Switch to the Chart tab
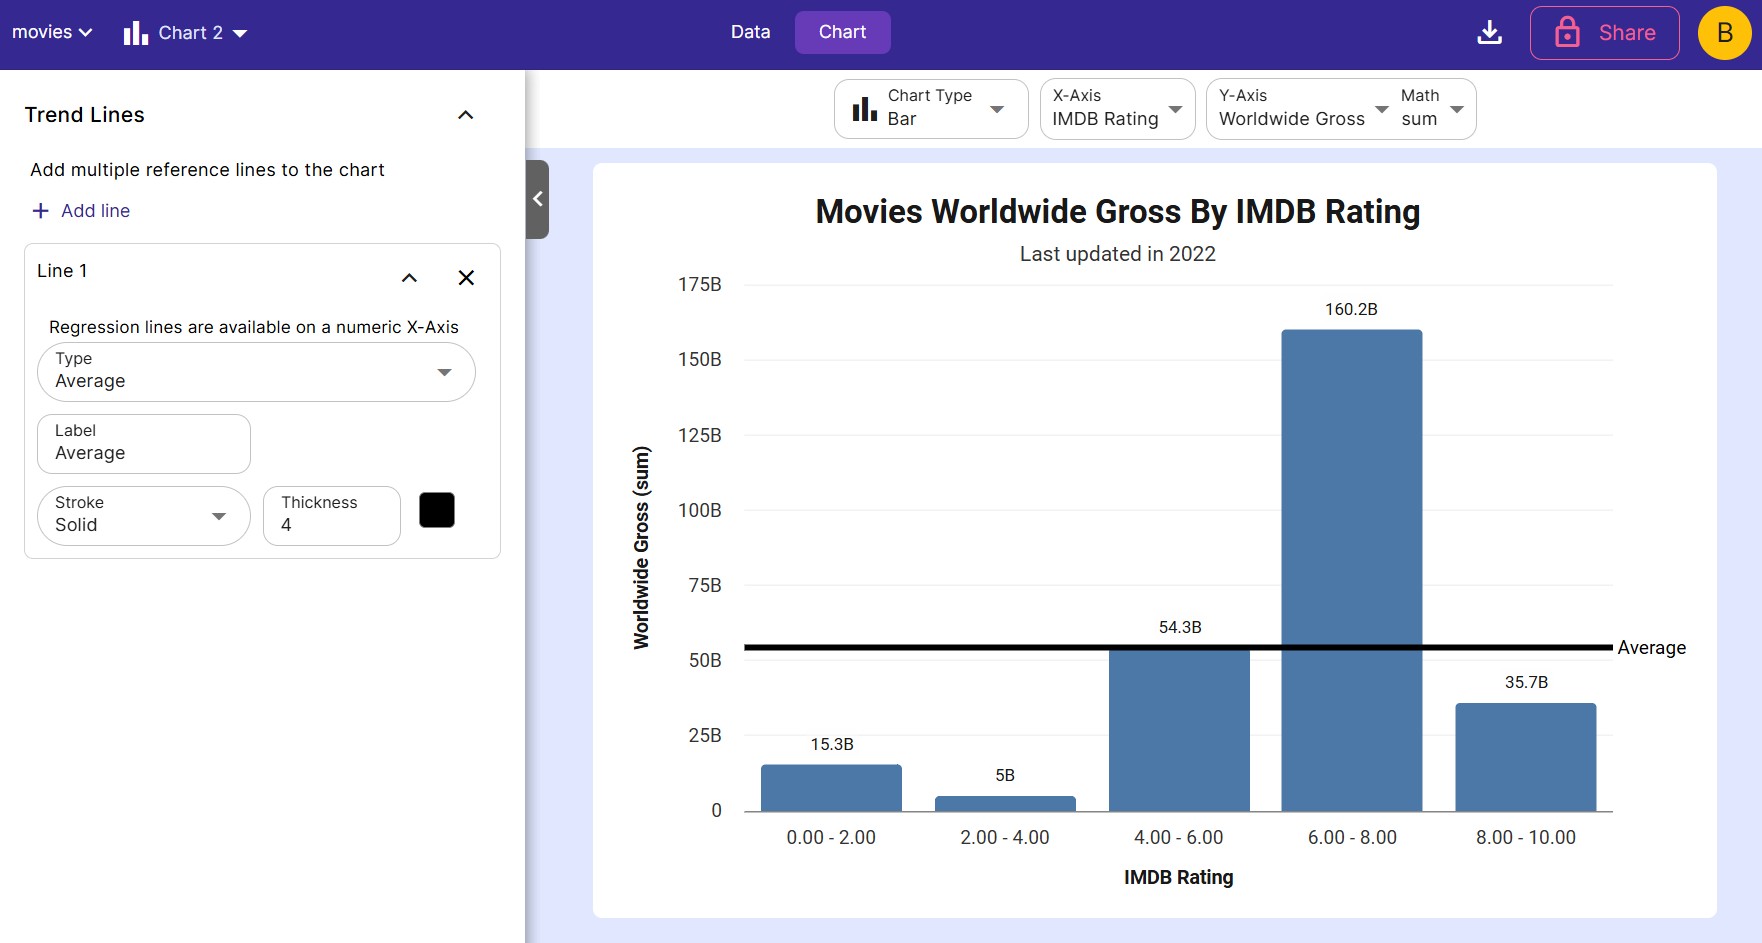The height and width of the screenshot is (943, 1762). tap(842, 32)
